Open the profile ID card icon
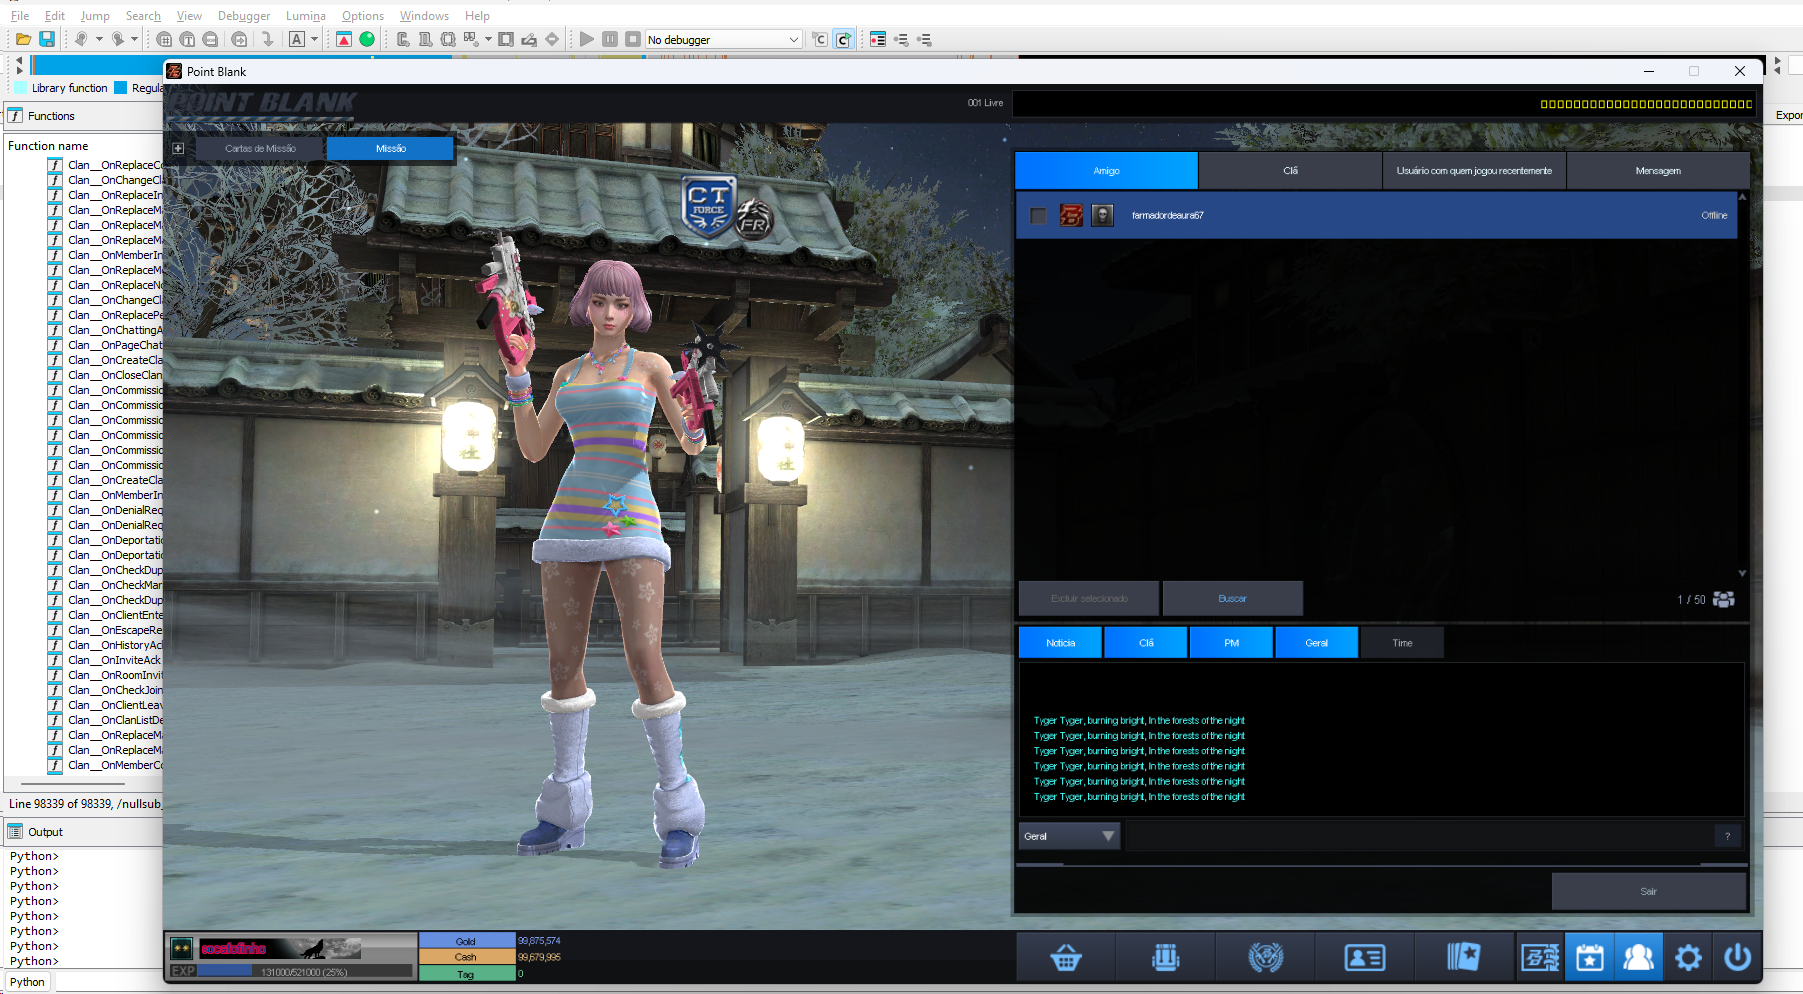The height and width of the screenshot is (994, 1803). (x=1364, y=958)
